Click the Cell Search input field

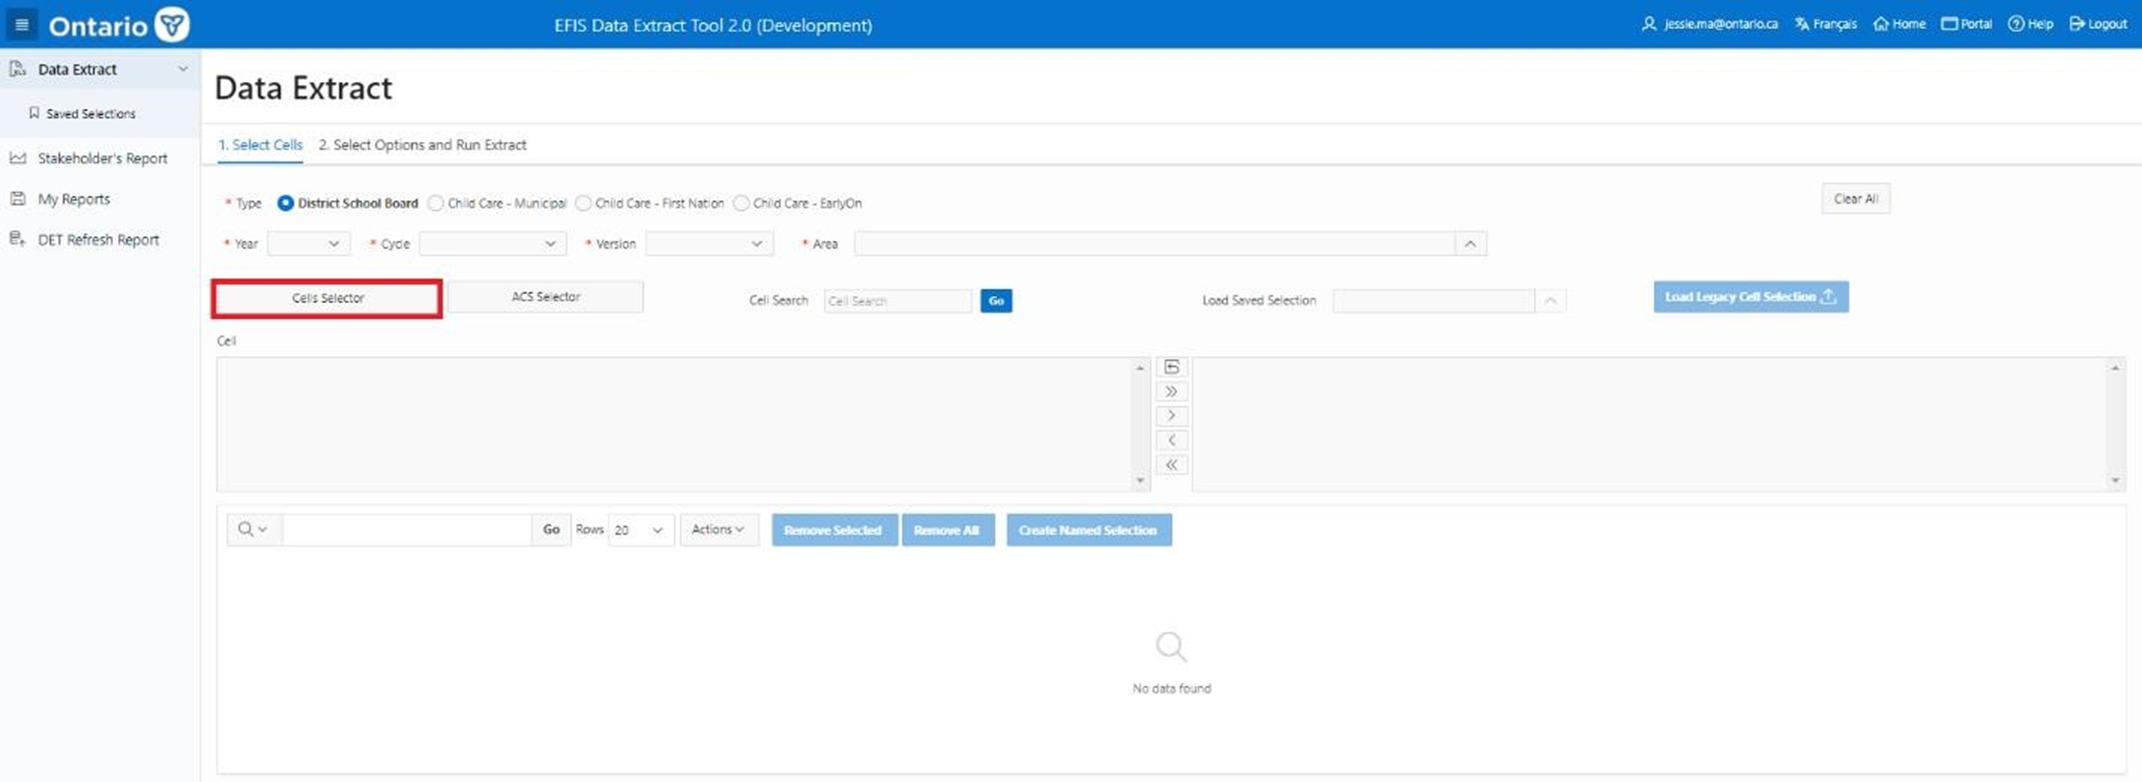coord(897,301)
